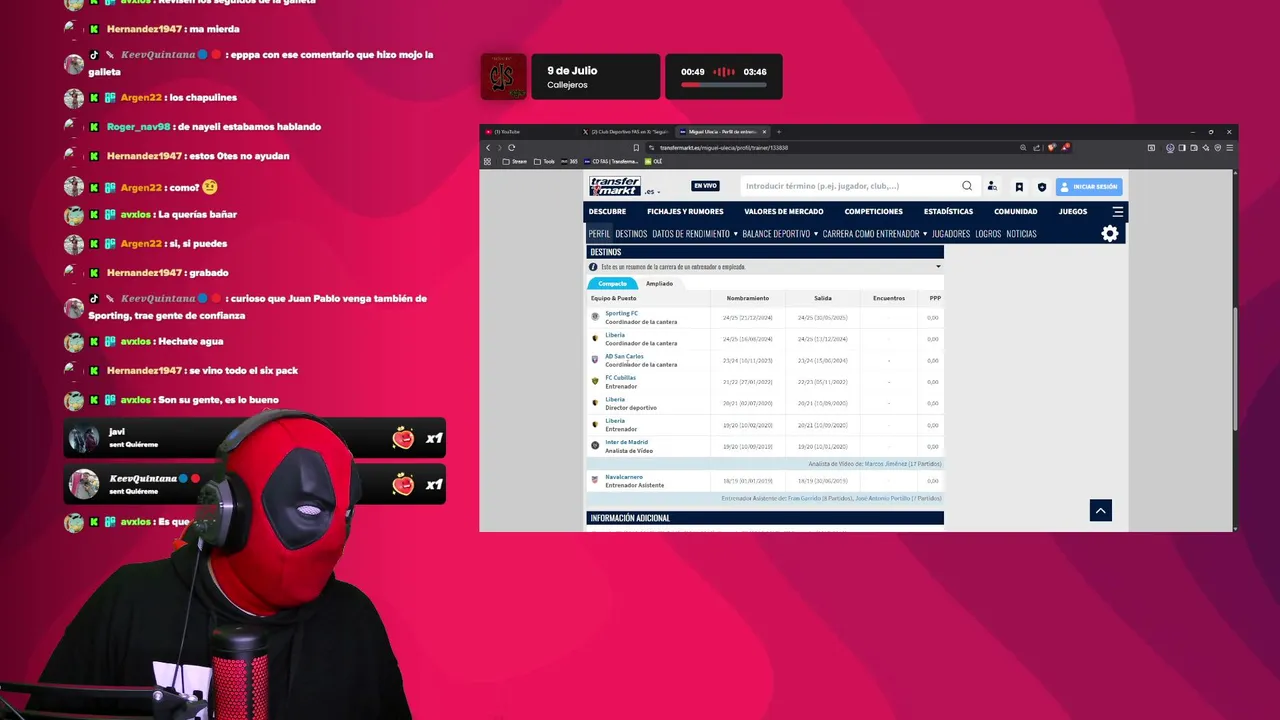
Task: Open the Navalcarnero team link
Action: [x=624, y=477]
